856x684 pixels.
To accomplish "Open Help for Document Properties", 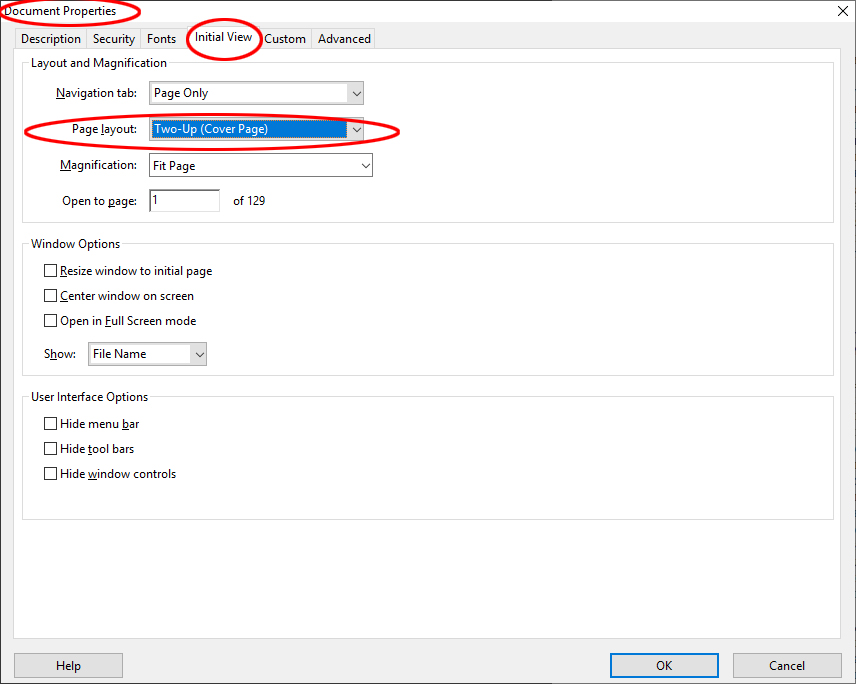I will tap(68, 665).
